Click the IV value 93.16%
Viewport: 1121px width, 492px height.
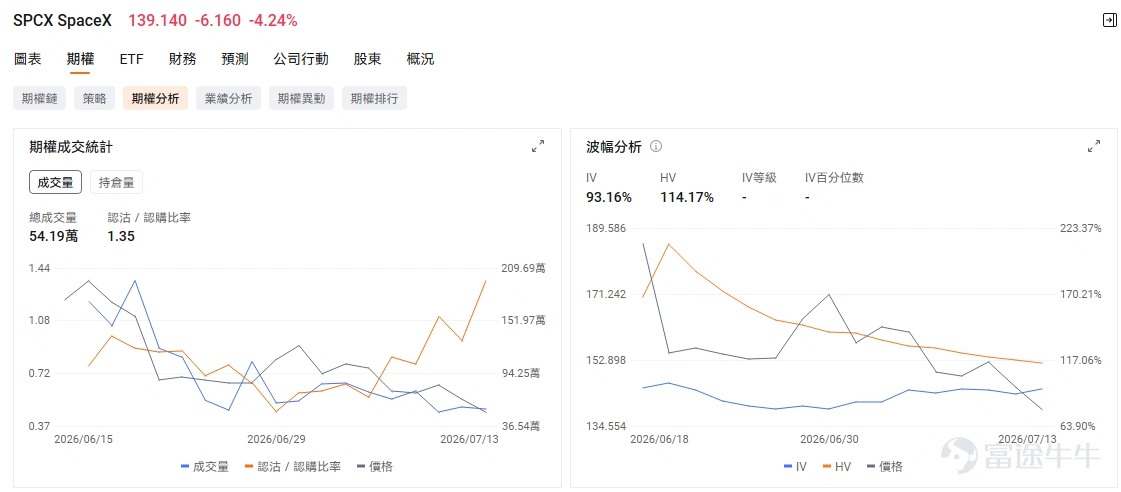pos(609,197)
